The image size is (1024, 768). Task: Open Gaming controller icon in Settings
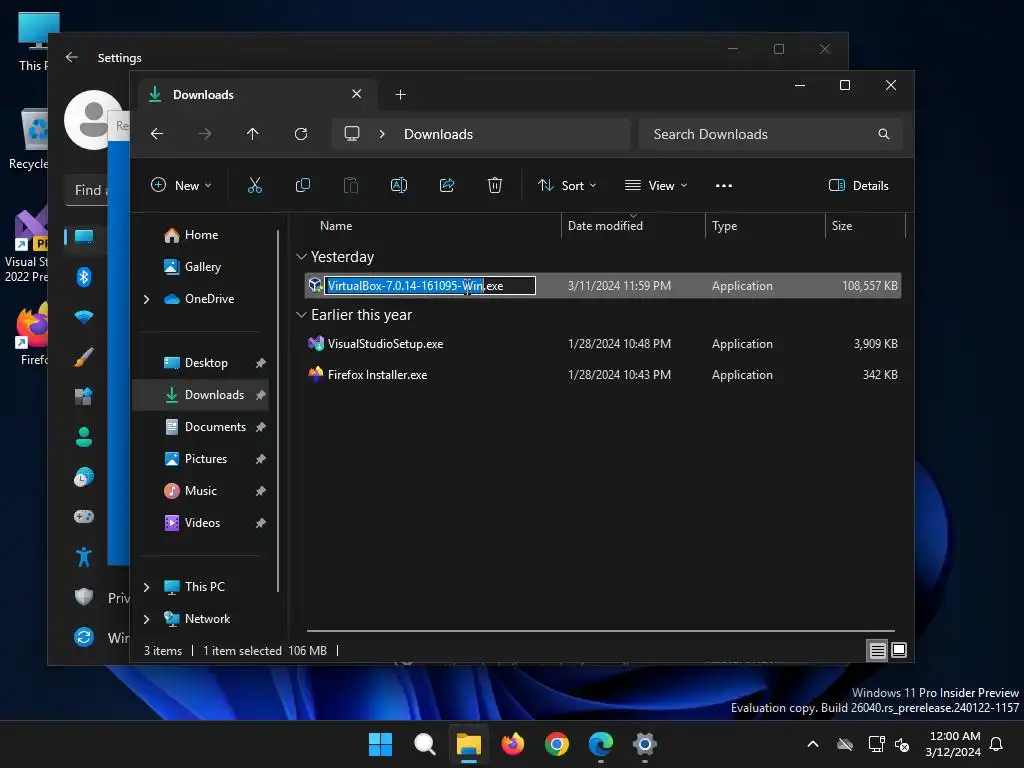tap(84, 517)
